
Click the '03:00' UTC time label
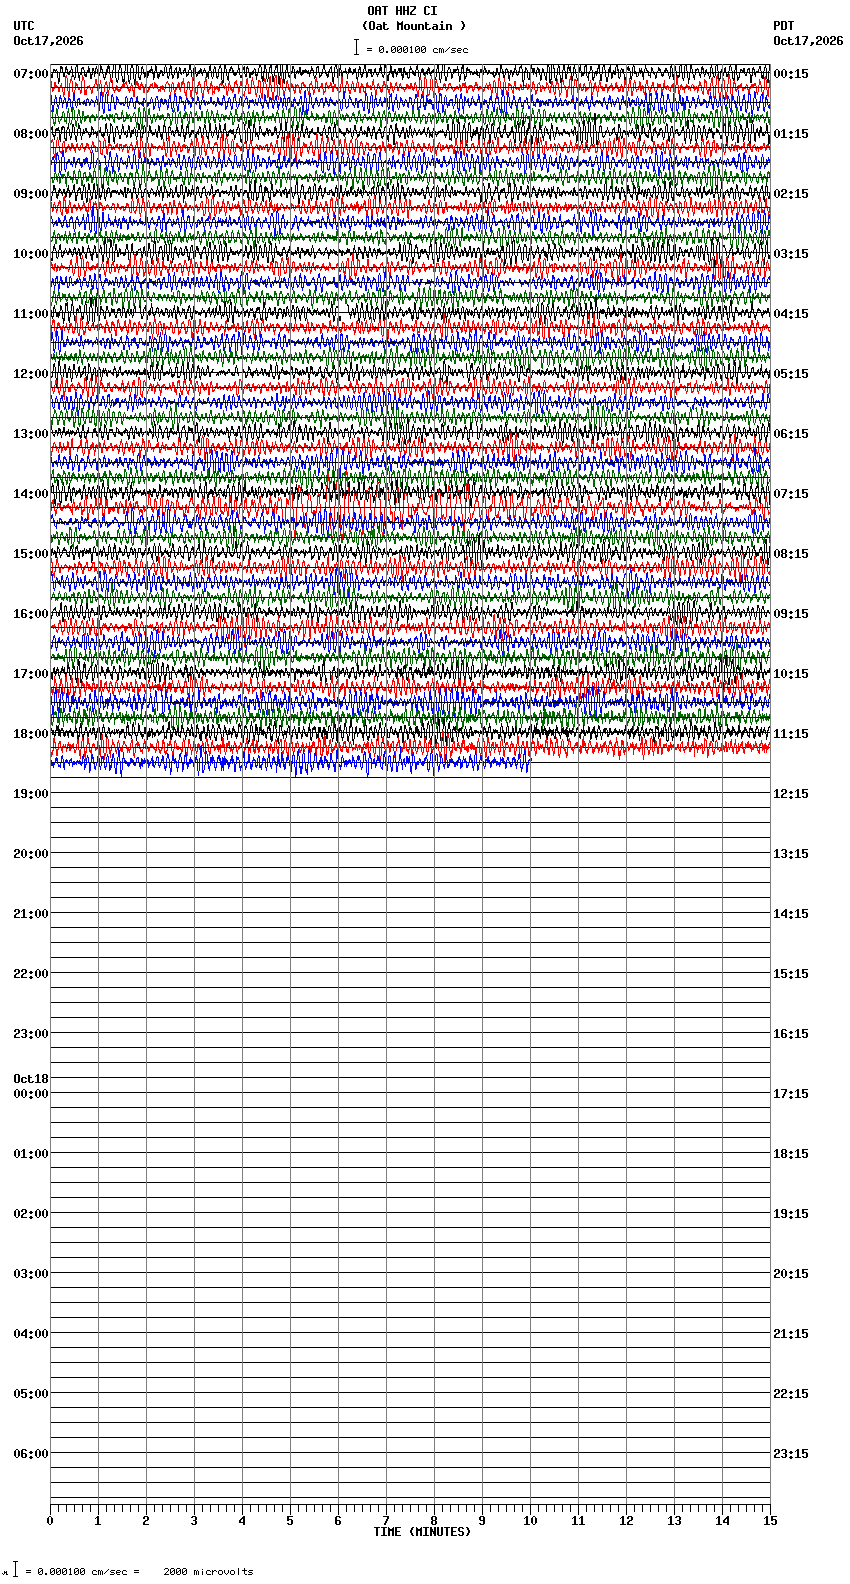pyautogui.click(x=31, y=1274)
